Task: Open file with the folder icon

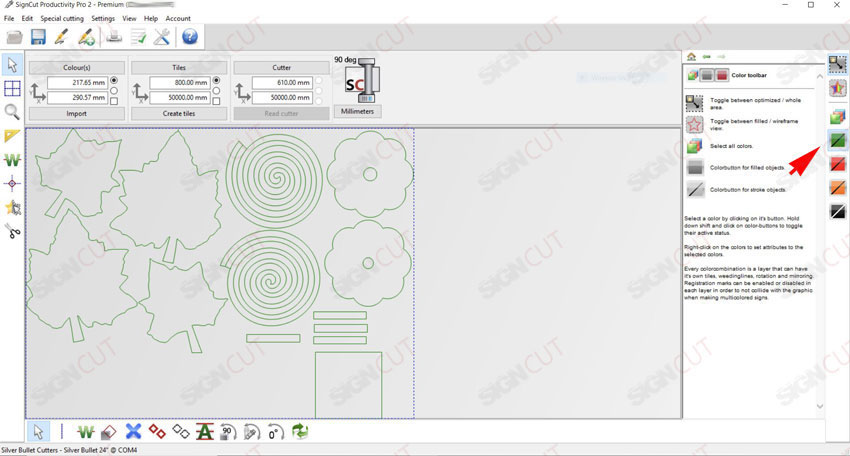Action: tap(14, 37)
